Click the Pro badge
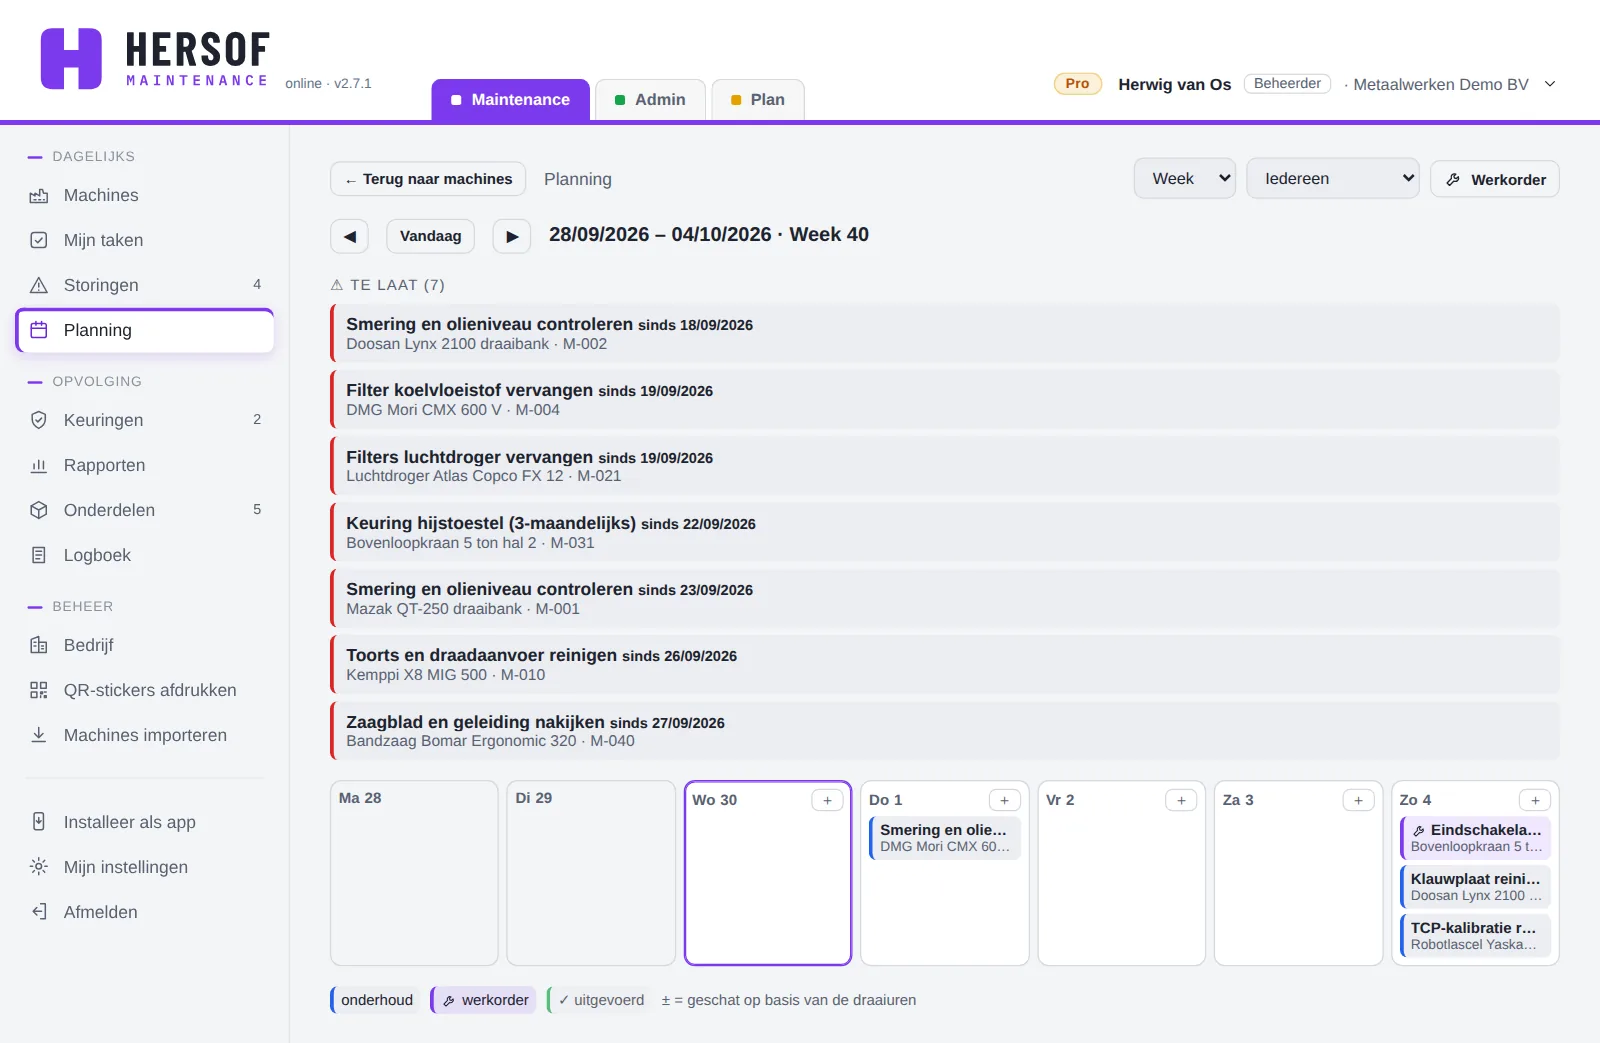 point(1078,84)
